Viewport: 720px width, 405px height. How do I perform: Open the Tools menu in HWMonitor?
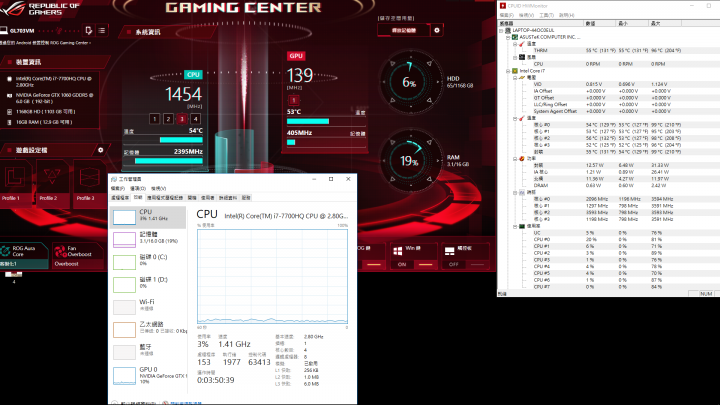click(x=546, y=15)
